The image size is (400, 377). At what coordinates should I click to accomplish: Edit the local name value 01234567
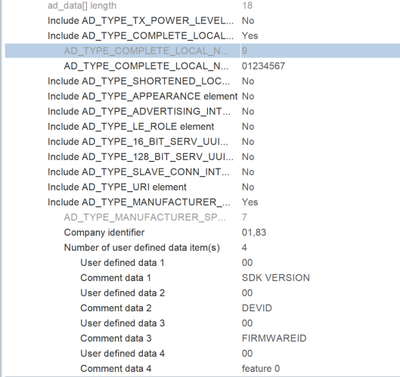(263, 66)
